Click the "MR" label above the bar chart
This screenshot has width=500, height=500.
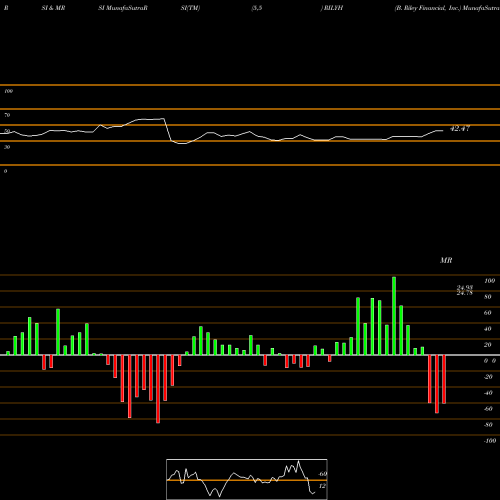[x=446, y=260]
